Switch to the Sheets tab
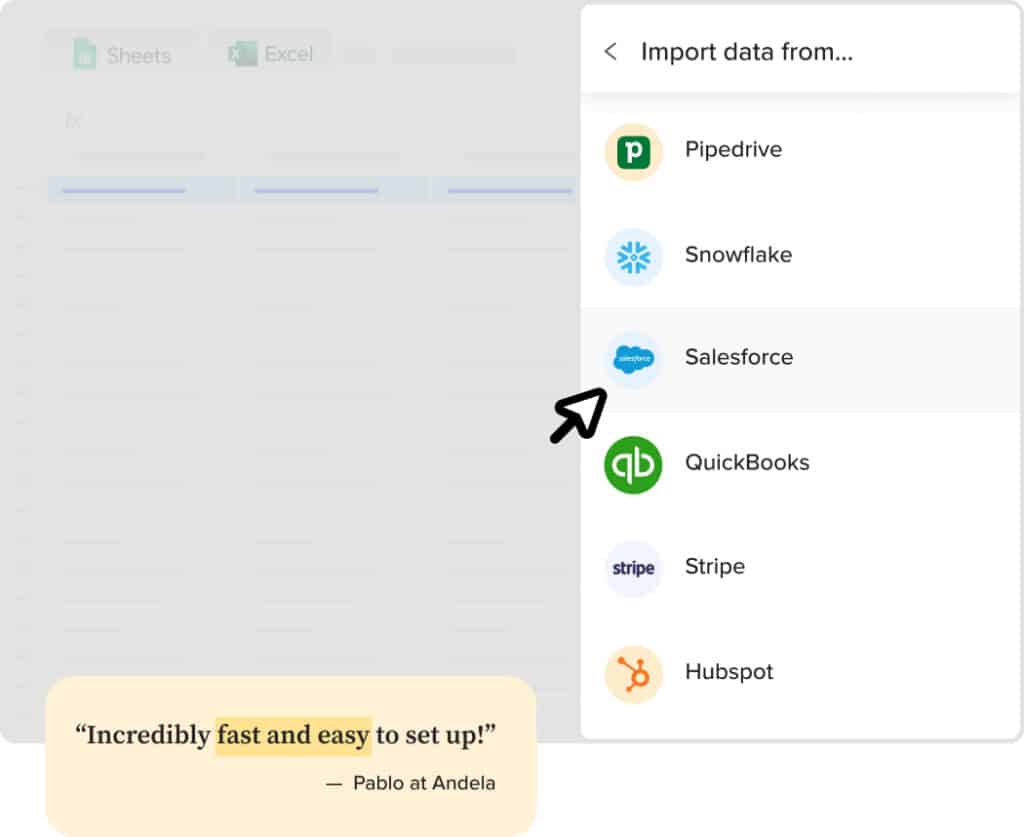The width and height of the screenshot is (1024, 837). [120, 56]
